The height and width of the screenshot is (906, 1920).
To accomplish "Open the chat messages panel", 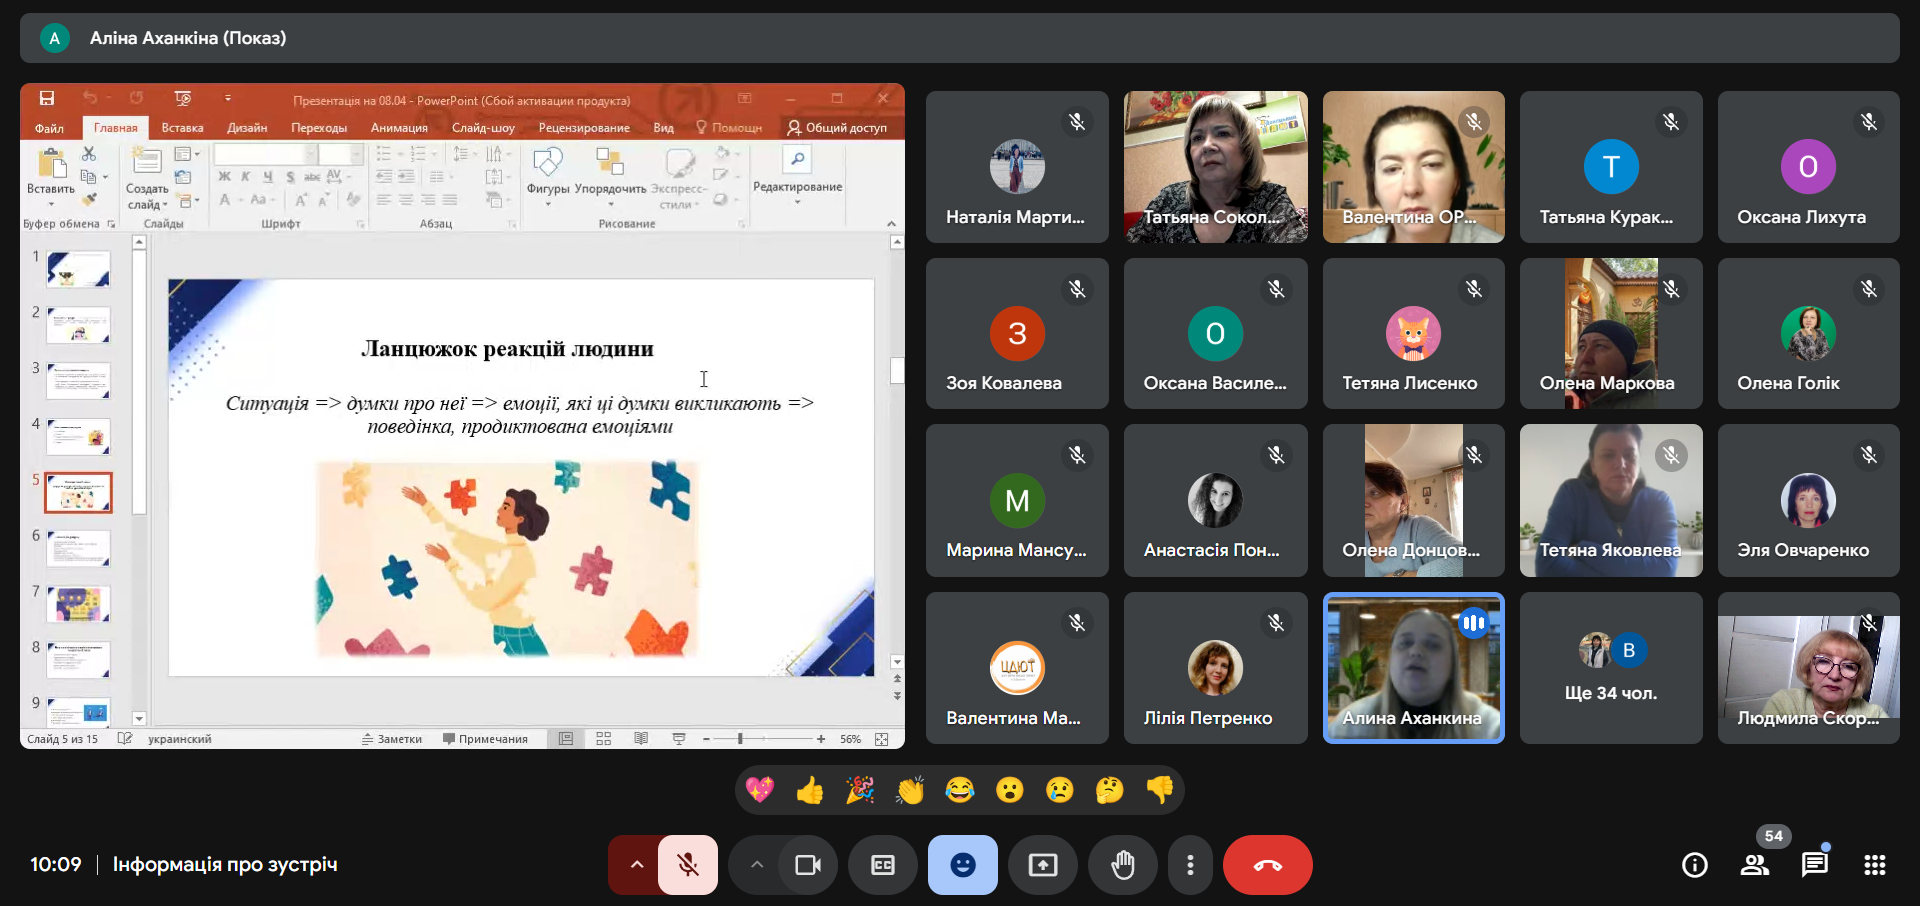I will (1814, 865).
